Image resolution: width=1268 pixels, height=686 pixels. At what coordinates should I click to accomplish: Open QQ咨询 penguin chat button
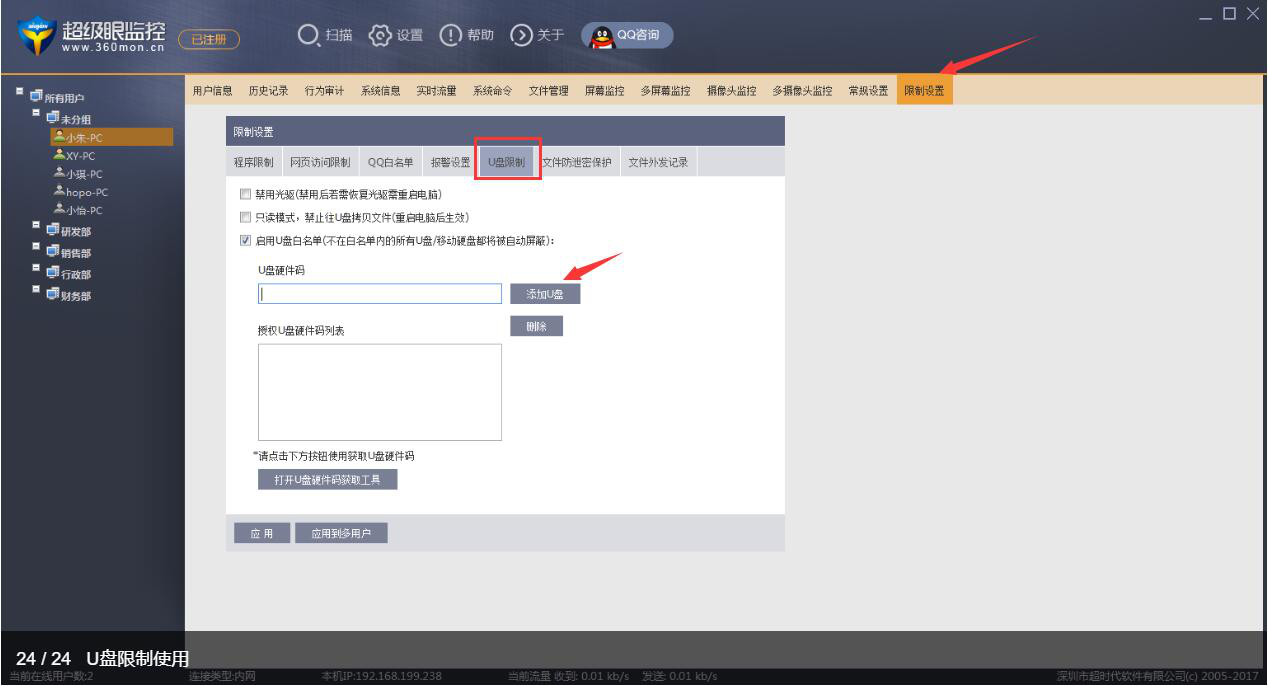click(x=627, y=35)
